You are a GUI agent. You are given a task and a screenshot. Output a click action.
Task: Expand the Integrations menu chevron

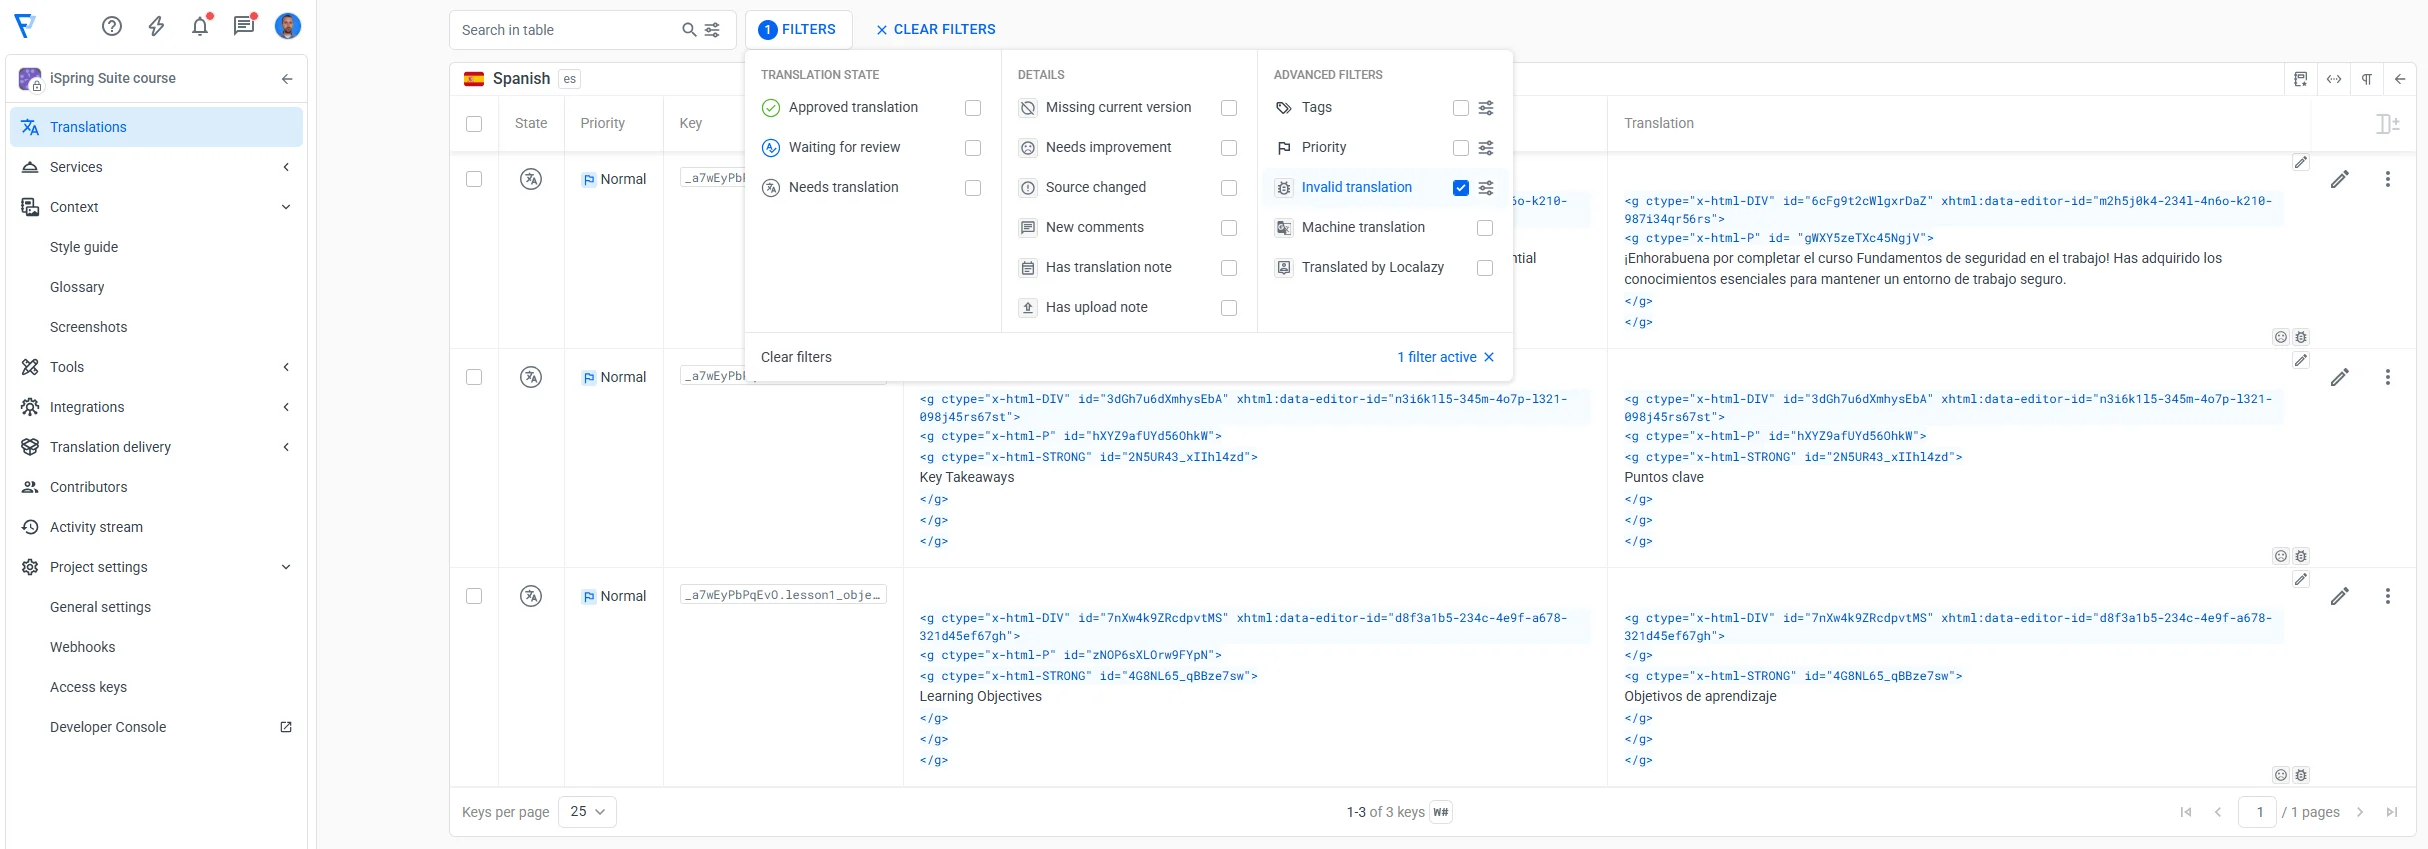(x=286, y=407)
